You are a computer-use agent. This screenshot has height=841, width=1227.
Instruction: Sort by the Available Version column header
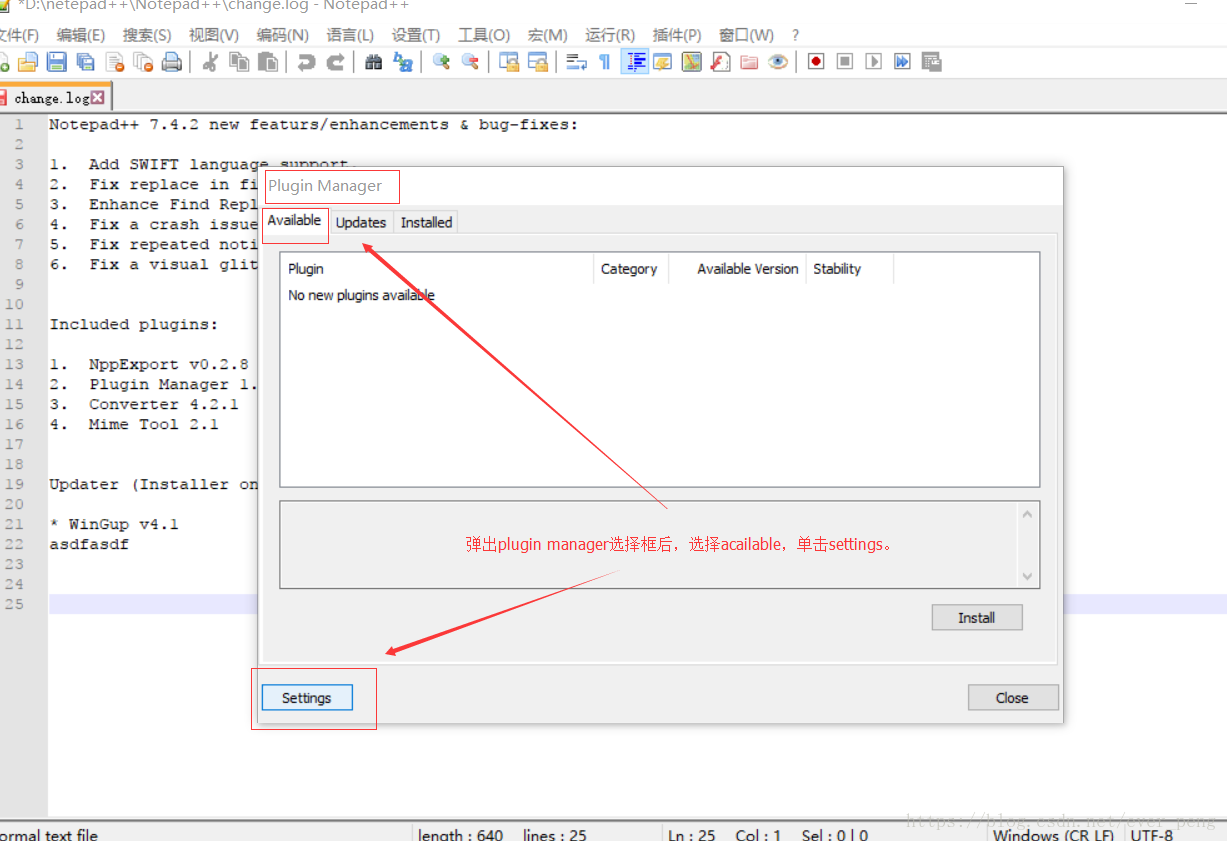pyautogui.click(x=738, y=269)
